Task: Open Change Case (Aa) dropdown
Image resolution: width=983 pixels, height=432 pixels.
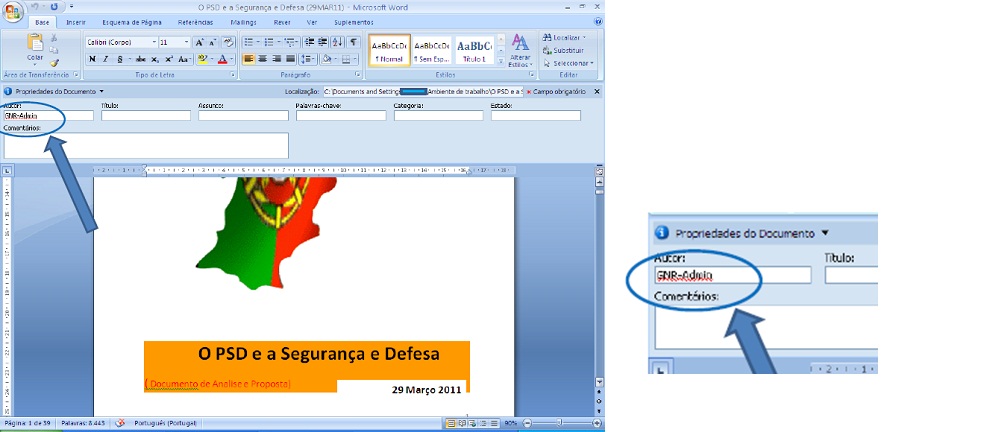Action: 184,59
